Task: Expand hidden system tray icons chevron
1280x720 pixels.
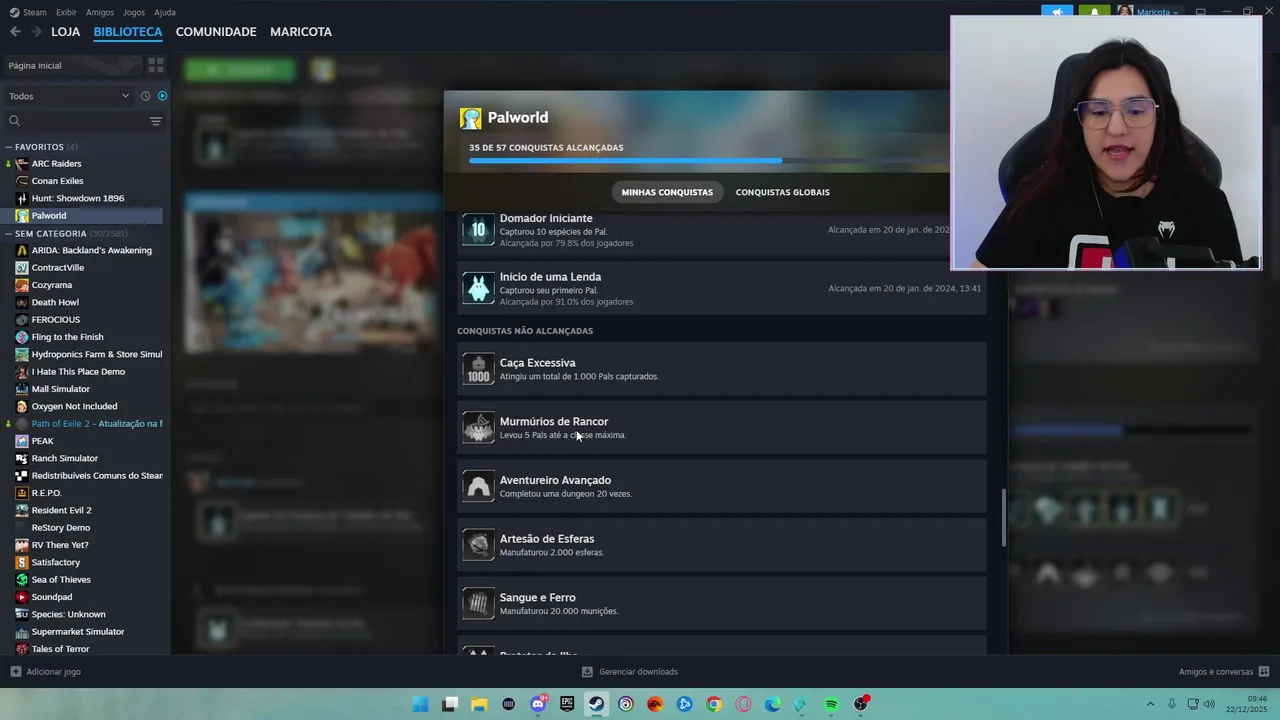Action: (1150, 704)
